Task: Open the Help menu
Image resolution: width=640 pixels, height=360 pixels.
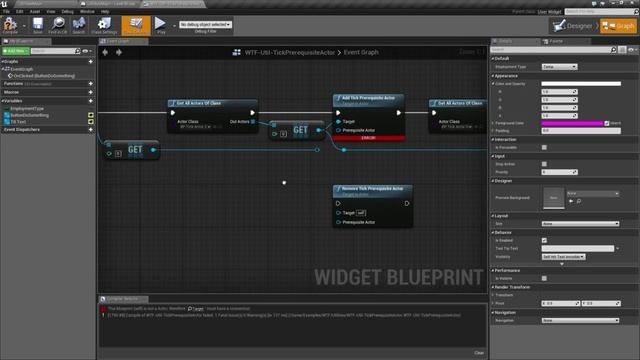Action: pyautogui.click(x=105, y=11)
